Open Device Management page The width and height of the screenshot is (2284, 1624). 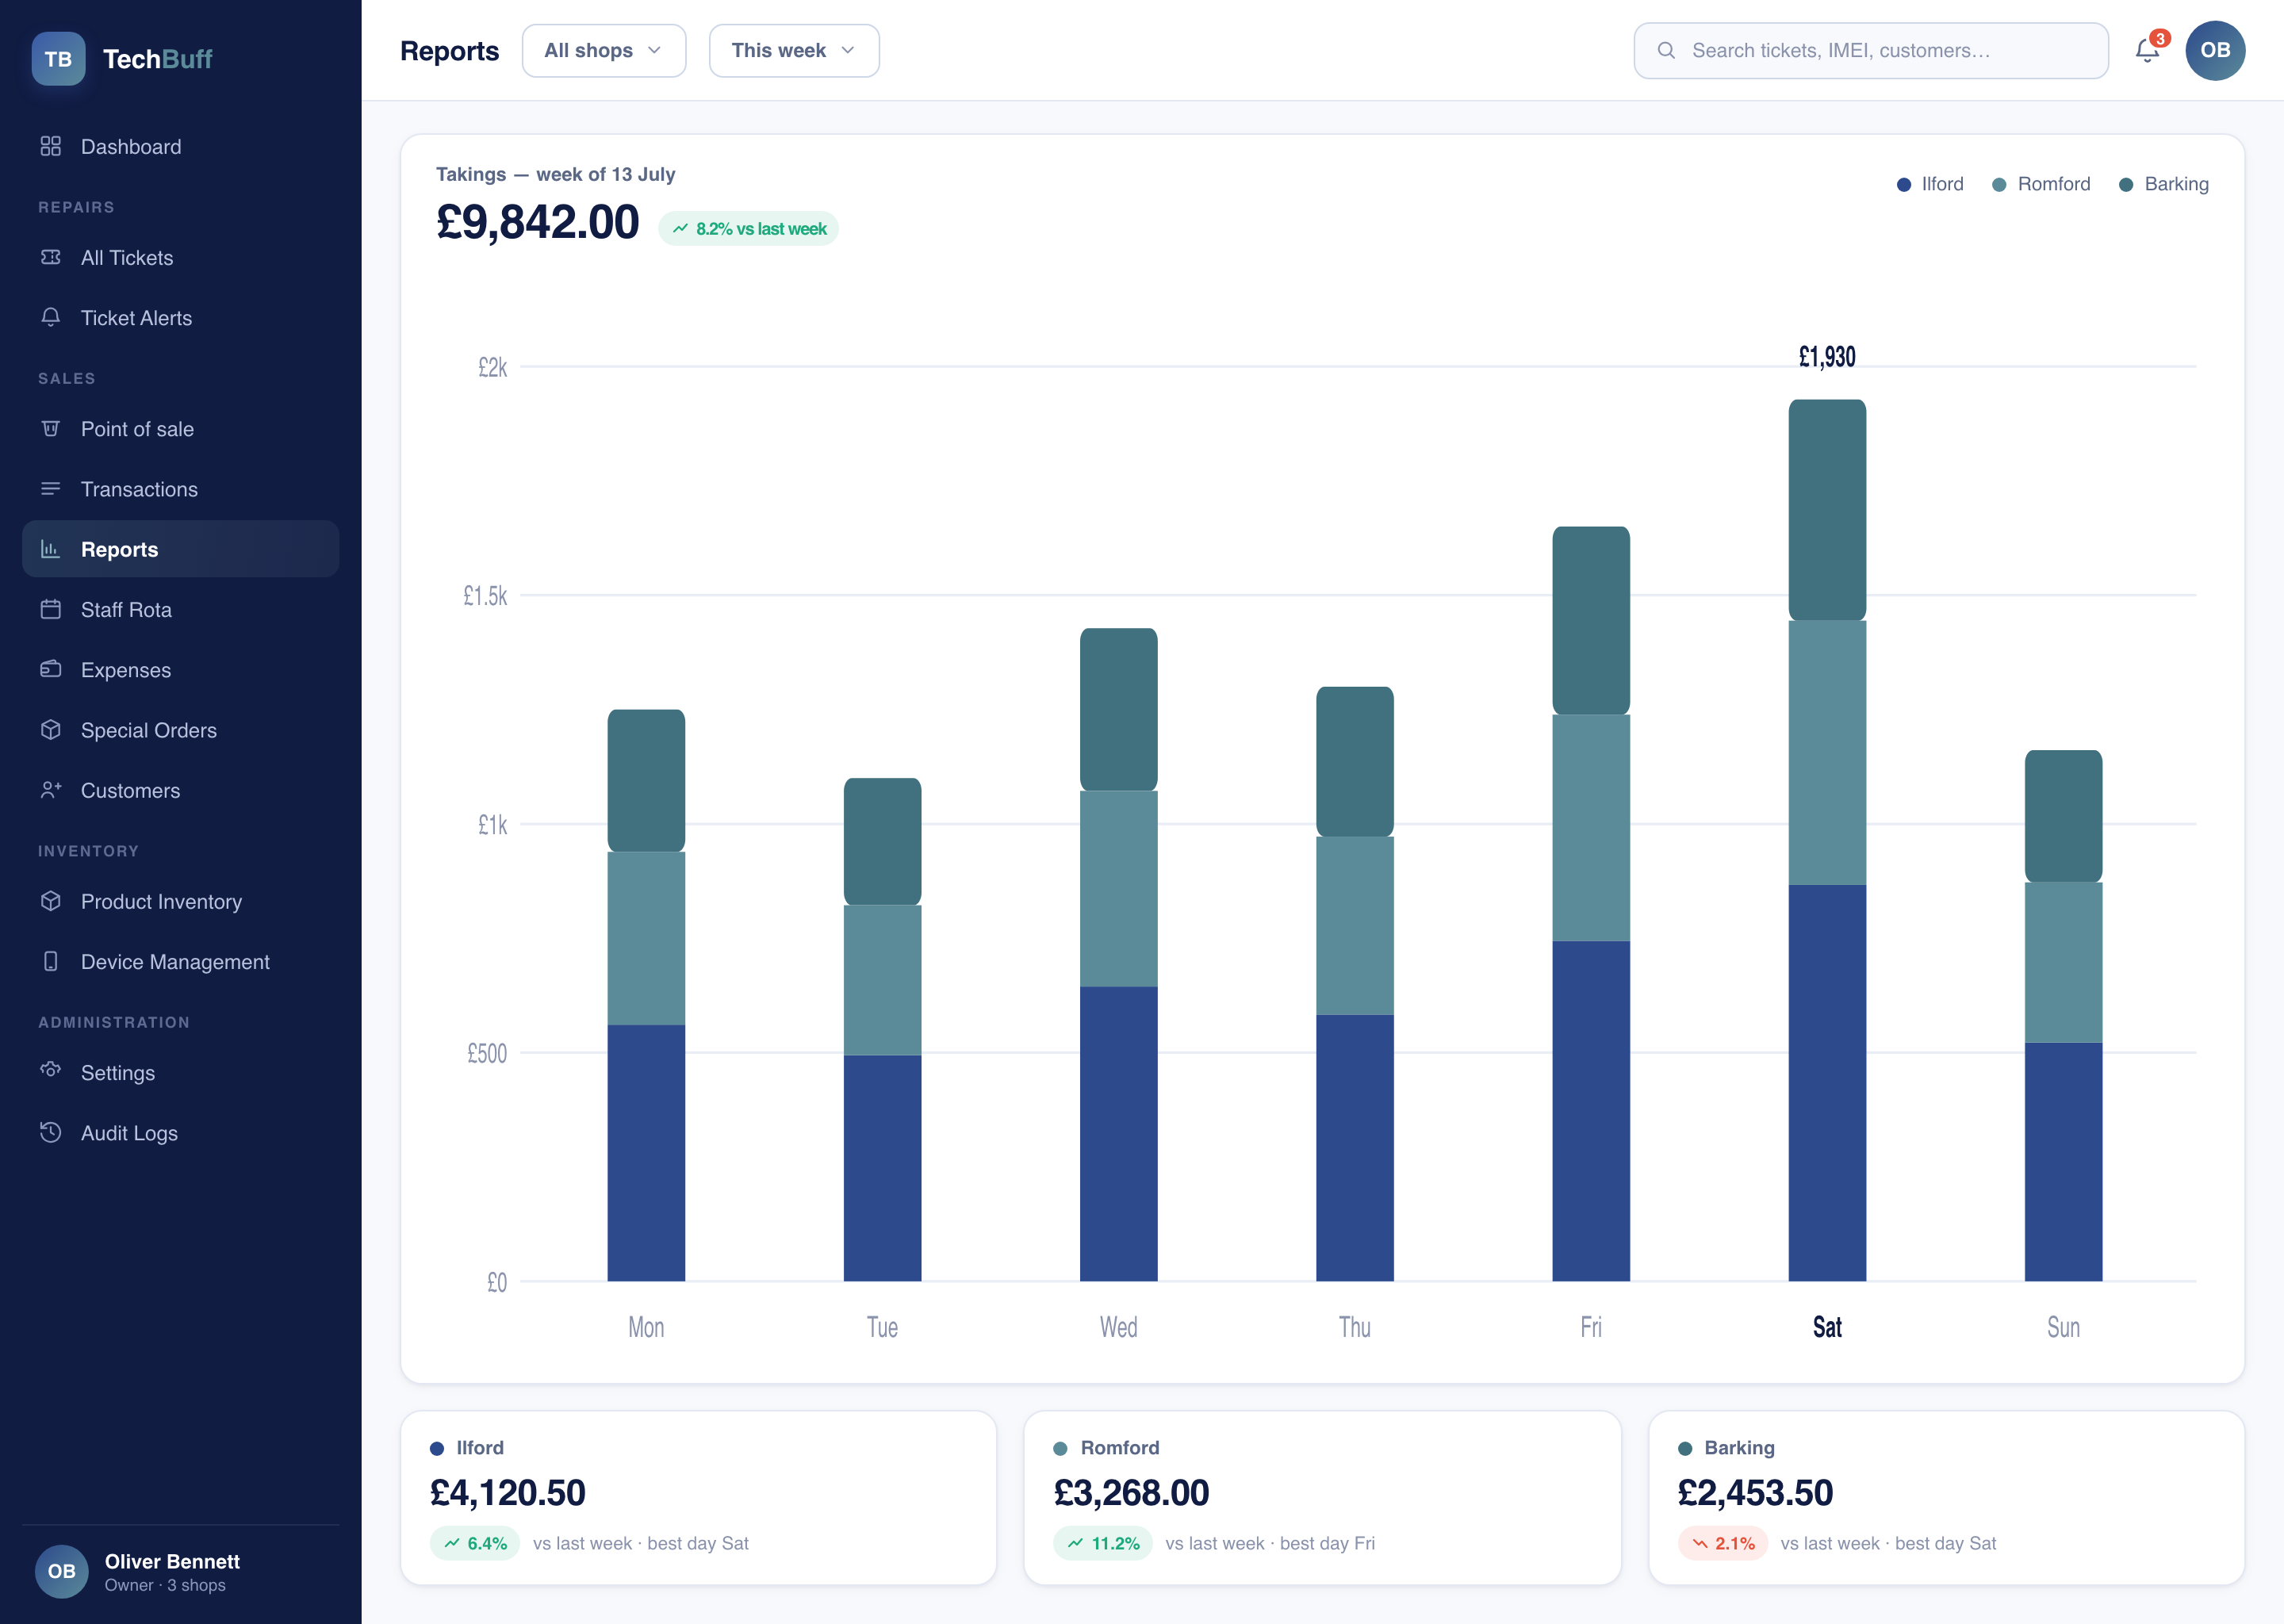(x=180, y=961)
